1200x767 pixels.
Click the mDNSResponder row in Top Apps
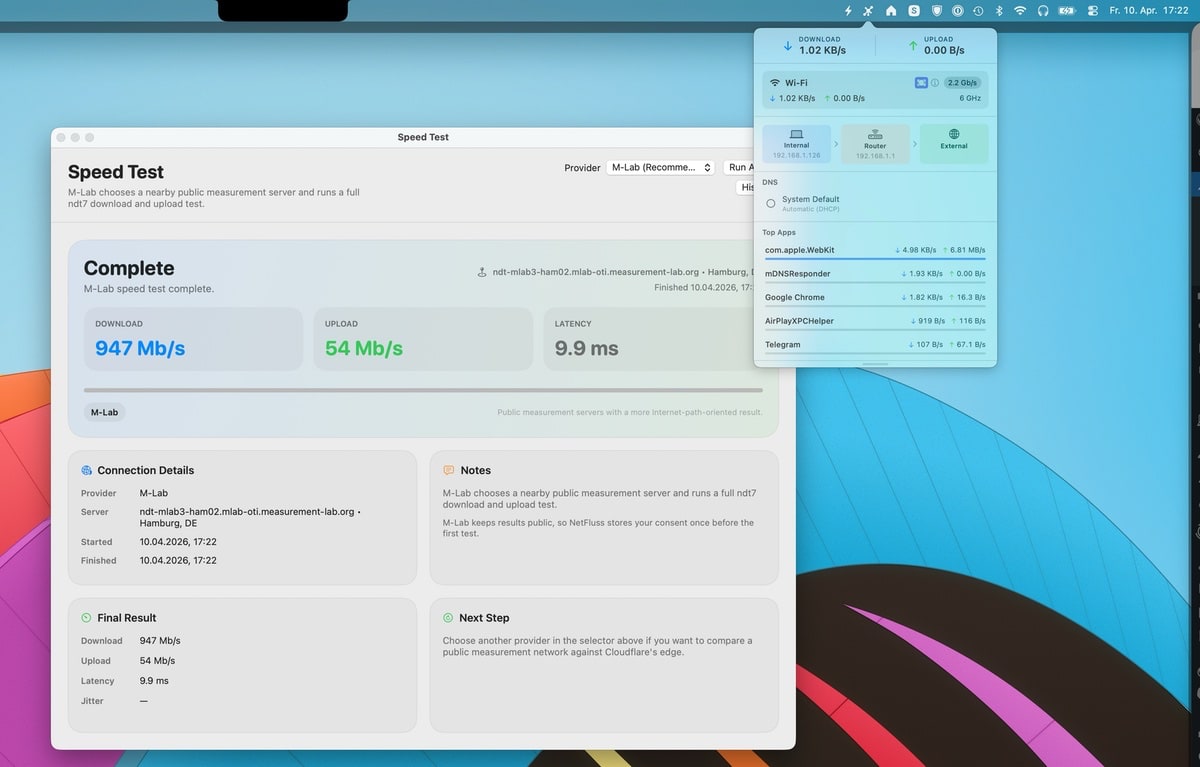(875, 274)
